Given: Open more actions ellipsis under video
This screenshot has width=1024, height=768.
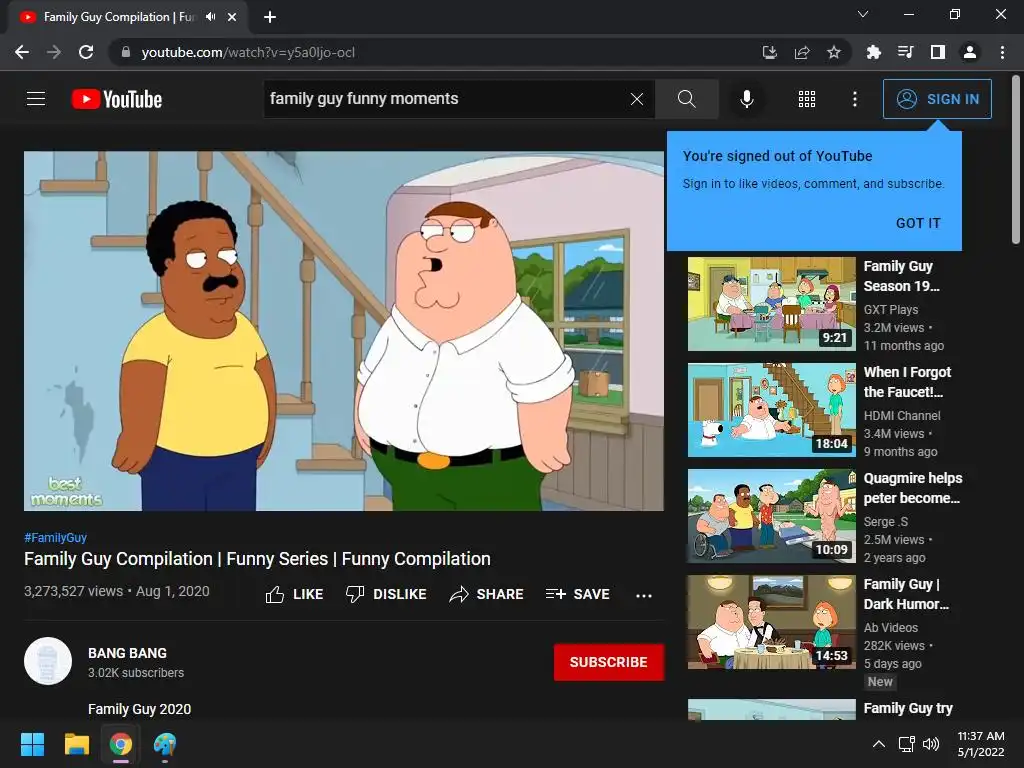Looking at the screenshot, I should (x=644, y=595).
